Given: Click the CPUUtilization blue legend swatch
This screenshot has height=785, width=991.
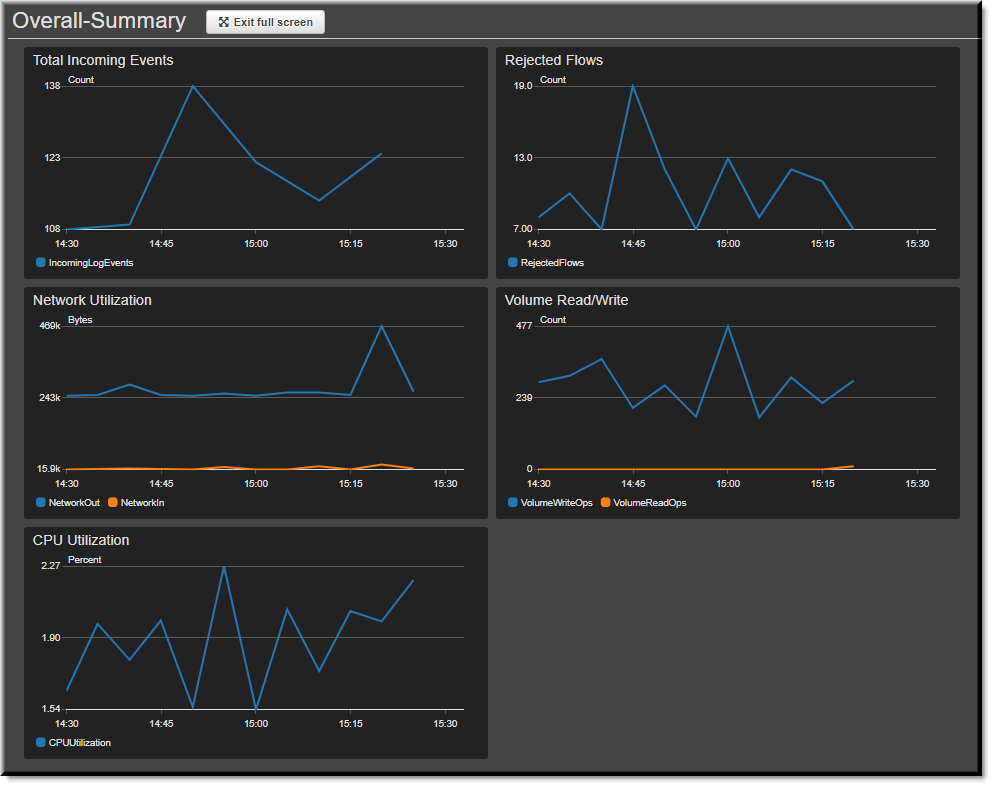Looking at the screenshot, I should tap(41, 743).
